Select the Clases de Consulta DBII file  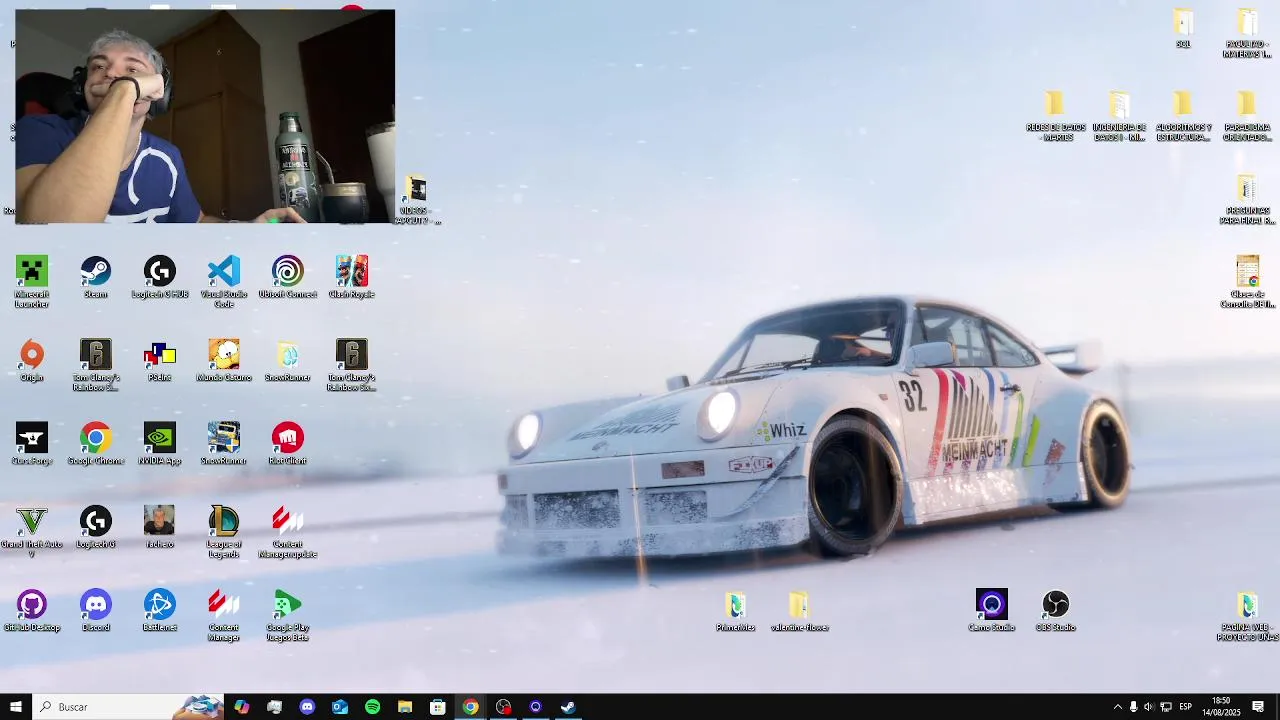pyautogui.click(x=1247, y=282)
